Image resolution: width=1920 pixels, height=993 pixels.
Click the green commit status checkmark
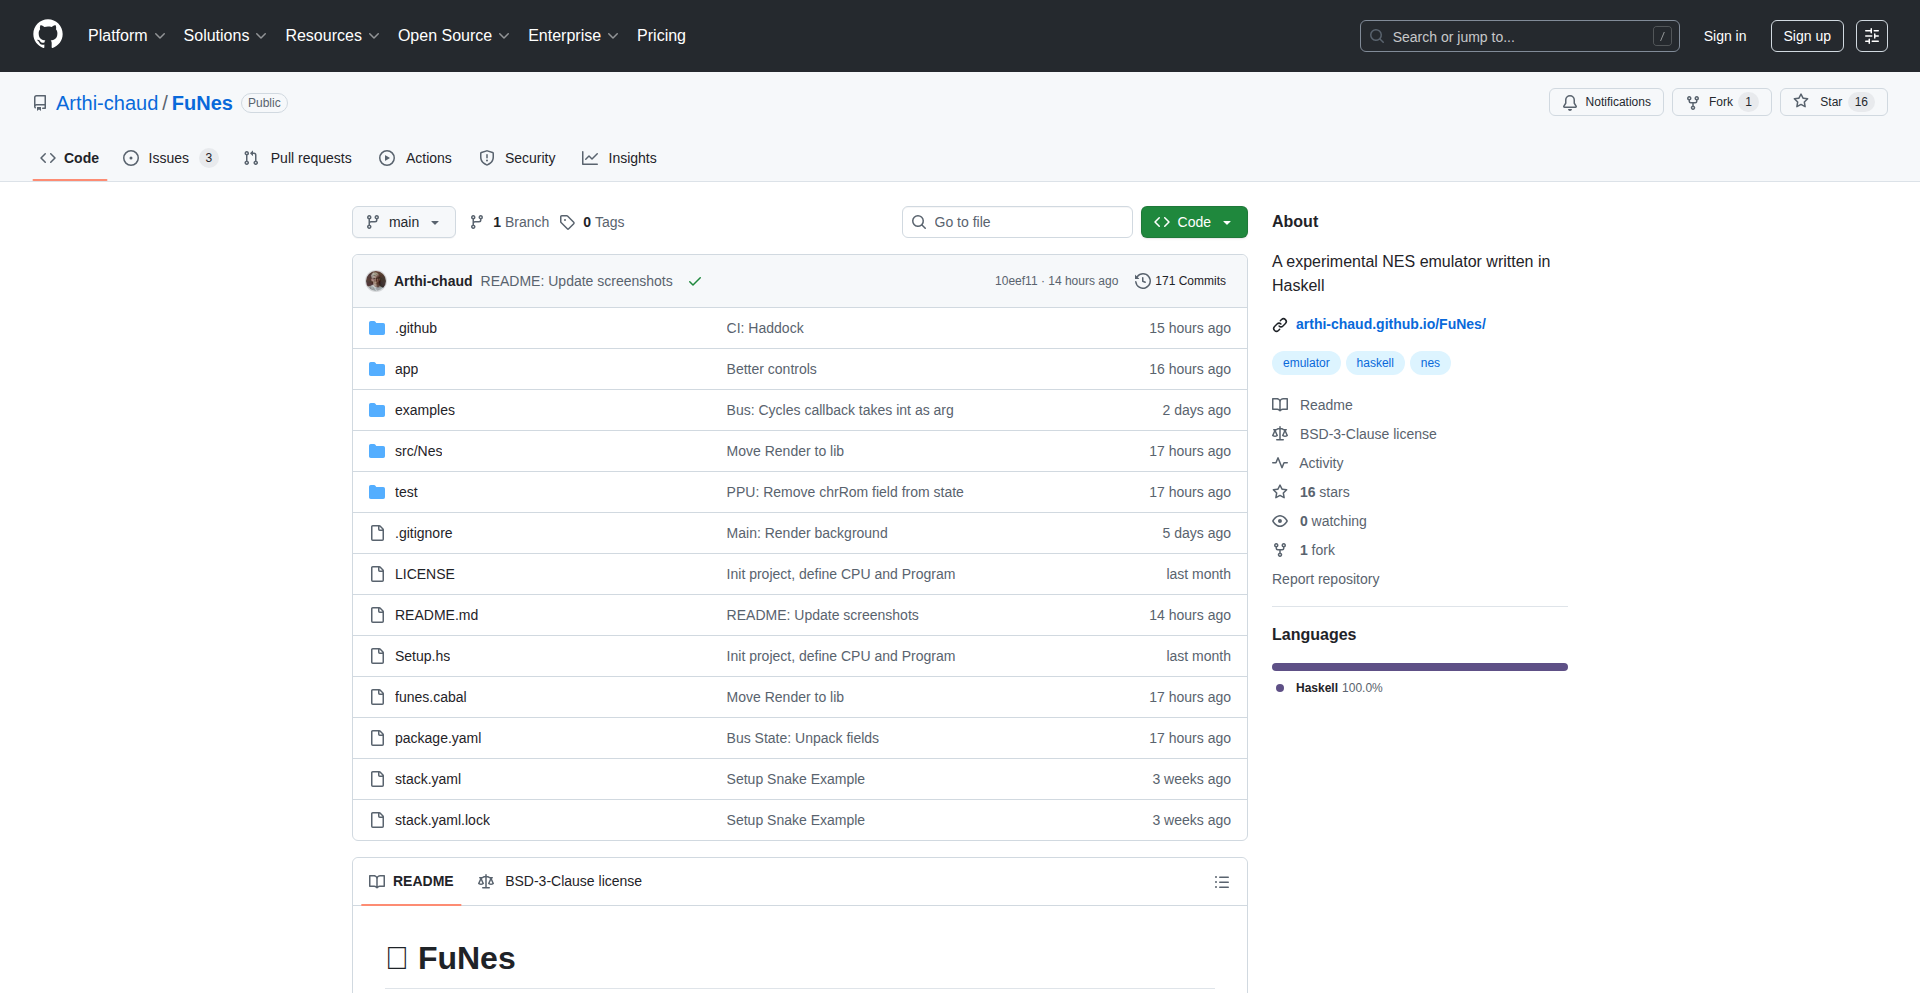pos(695,282)
